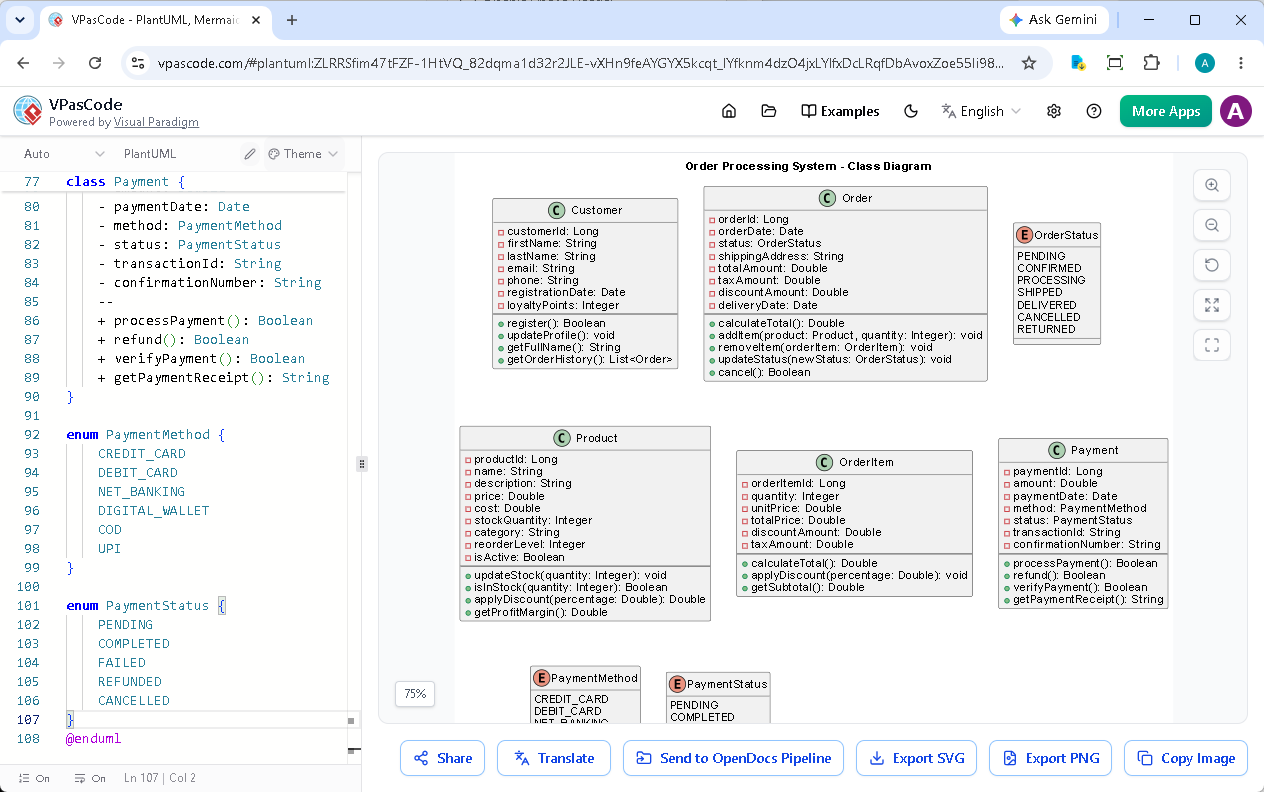Click the Translate button
This screenshot has height=792, width=1264.
[x=553, y=758]
